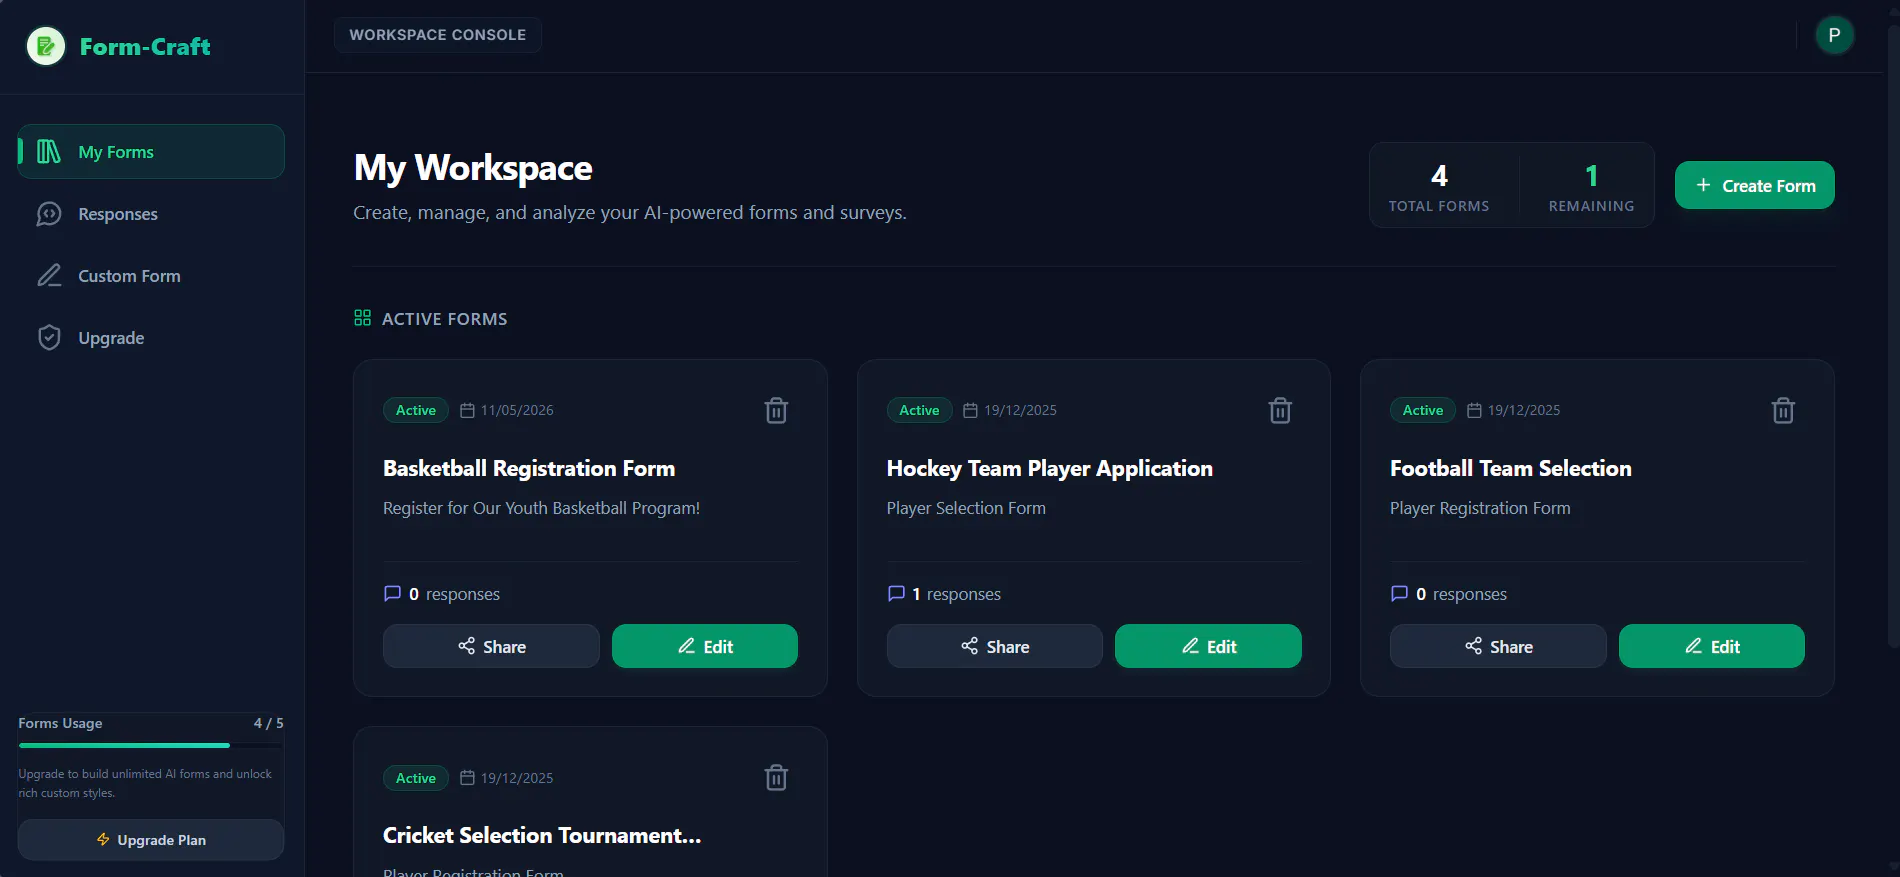Share the Hockey Team Player Application
1900x877 pixels.
[995, 646]
